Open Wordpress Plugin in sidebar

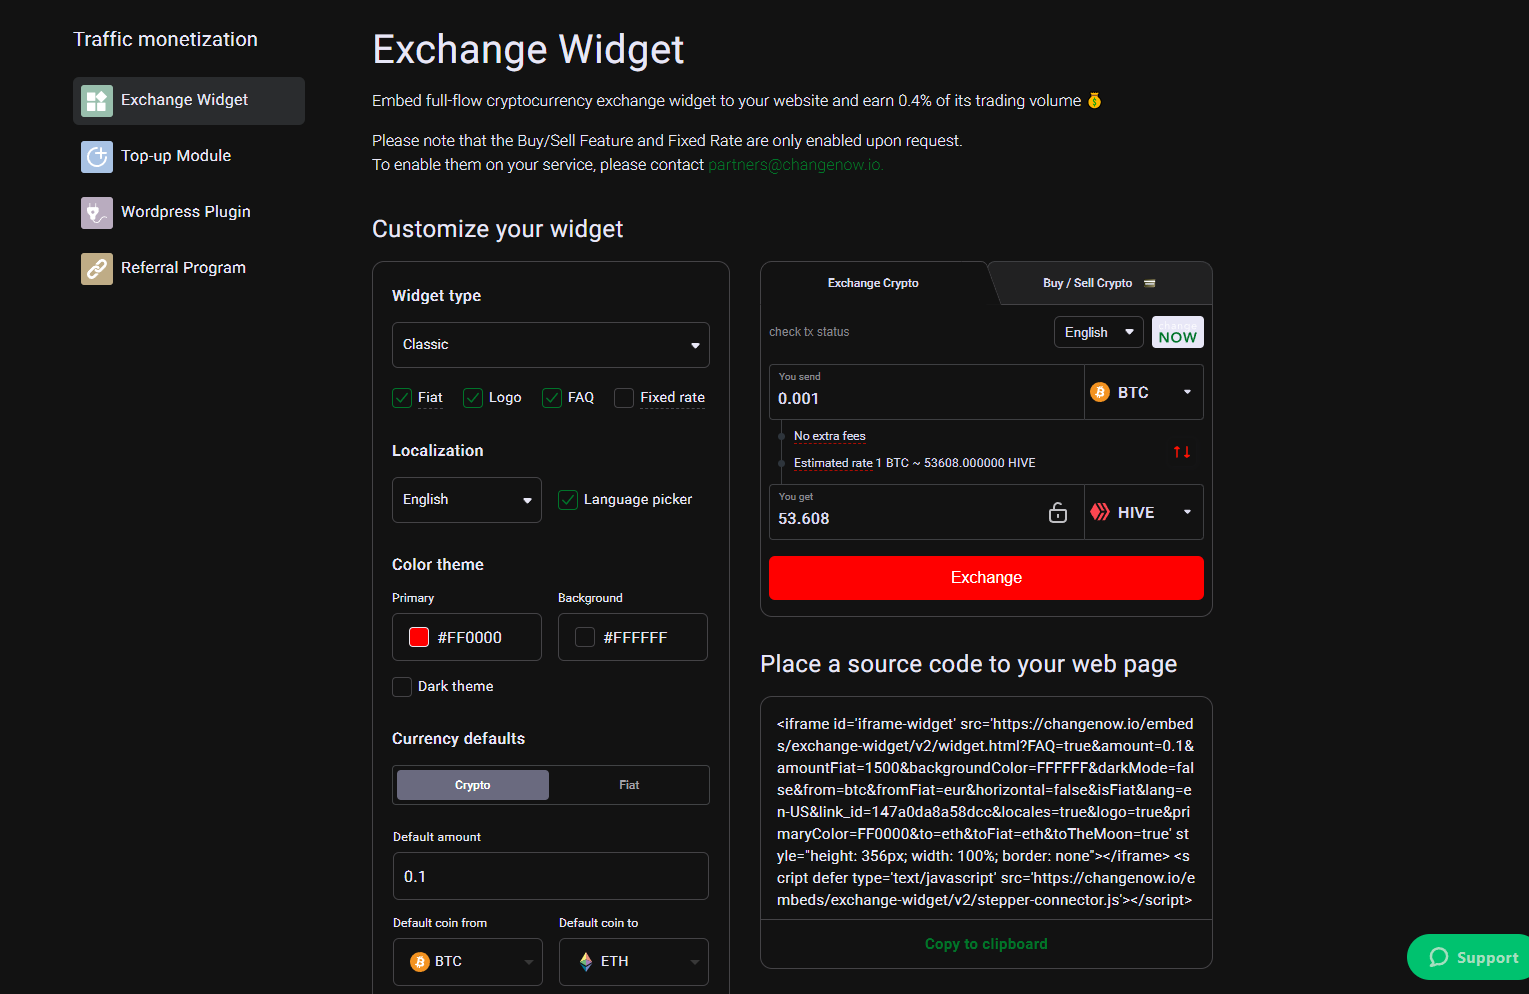pos(189,213)
